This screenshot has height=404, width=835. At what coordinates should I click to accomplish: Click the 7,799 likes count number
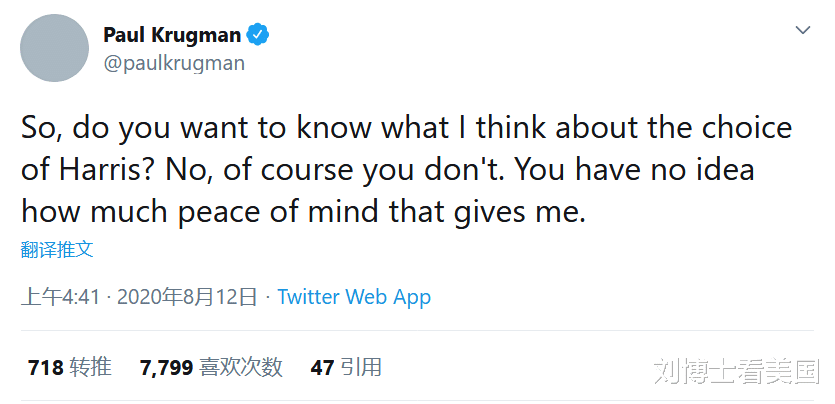click(166, 368)
